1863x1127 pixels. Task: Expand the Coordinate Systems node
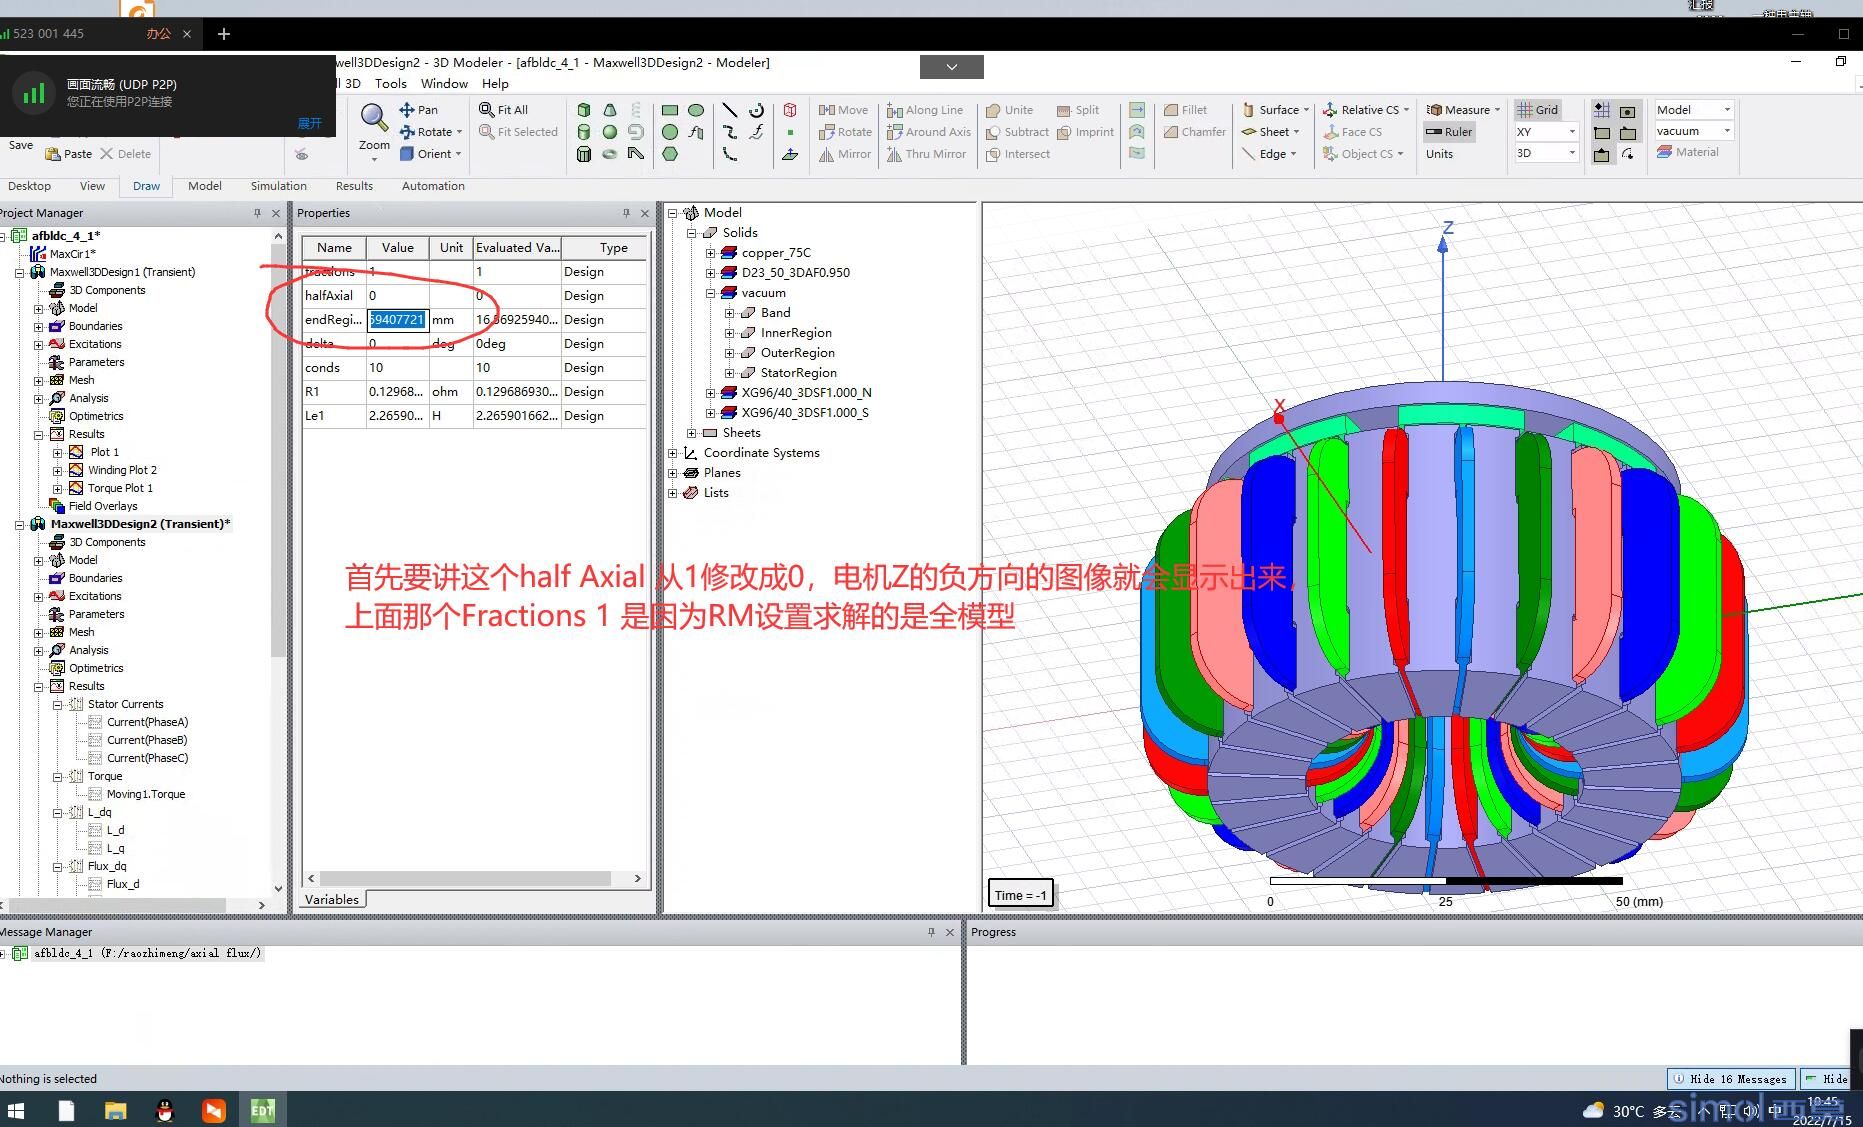pos(672,453)
